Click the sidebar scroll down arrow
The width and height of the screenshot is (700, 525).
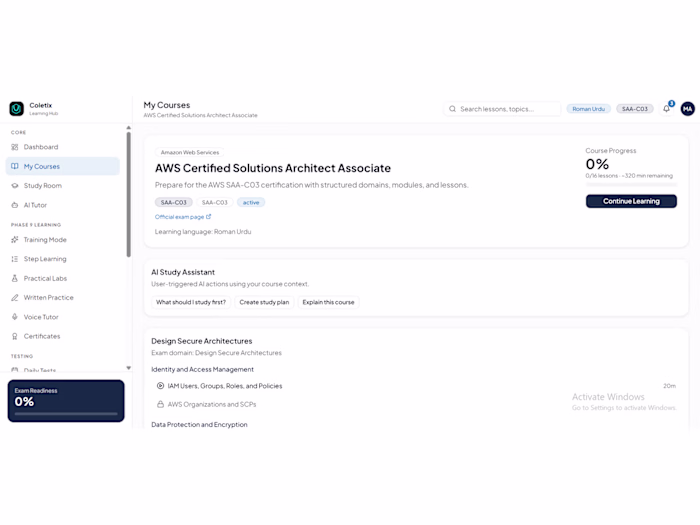[x=129, y=368]
